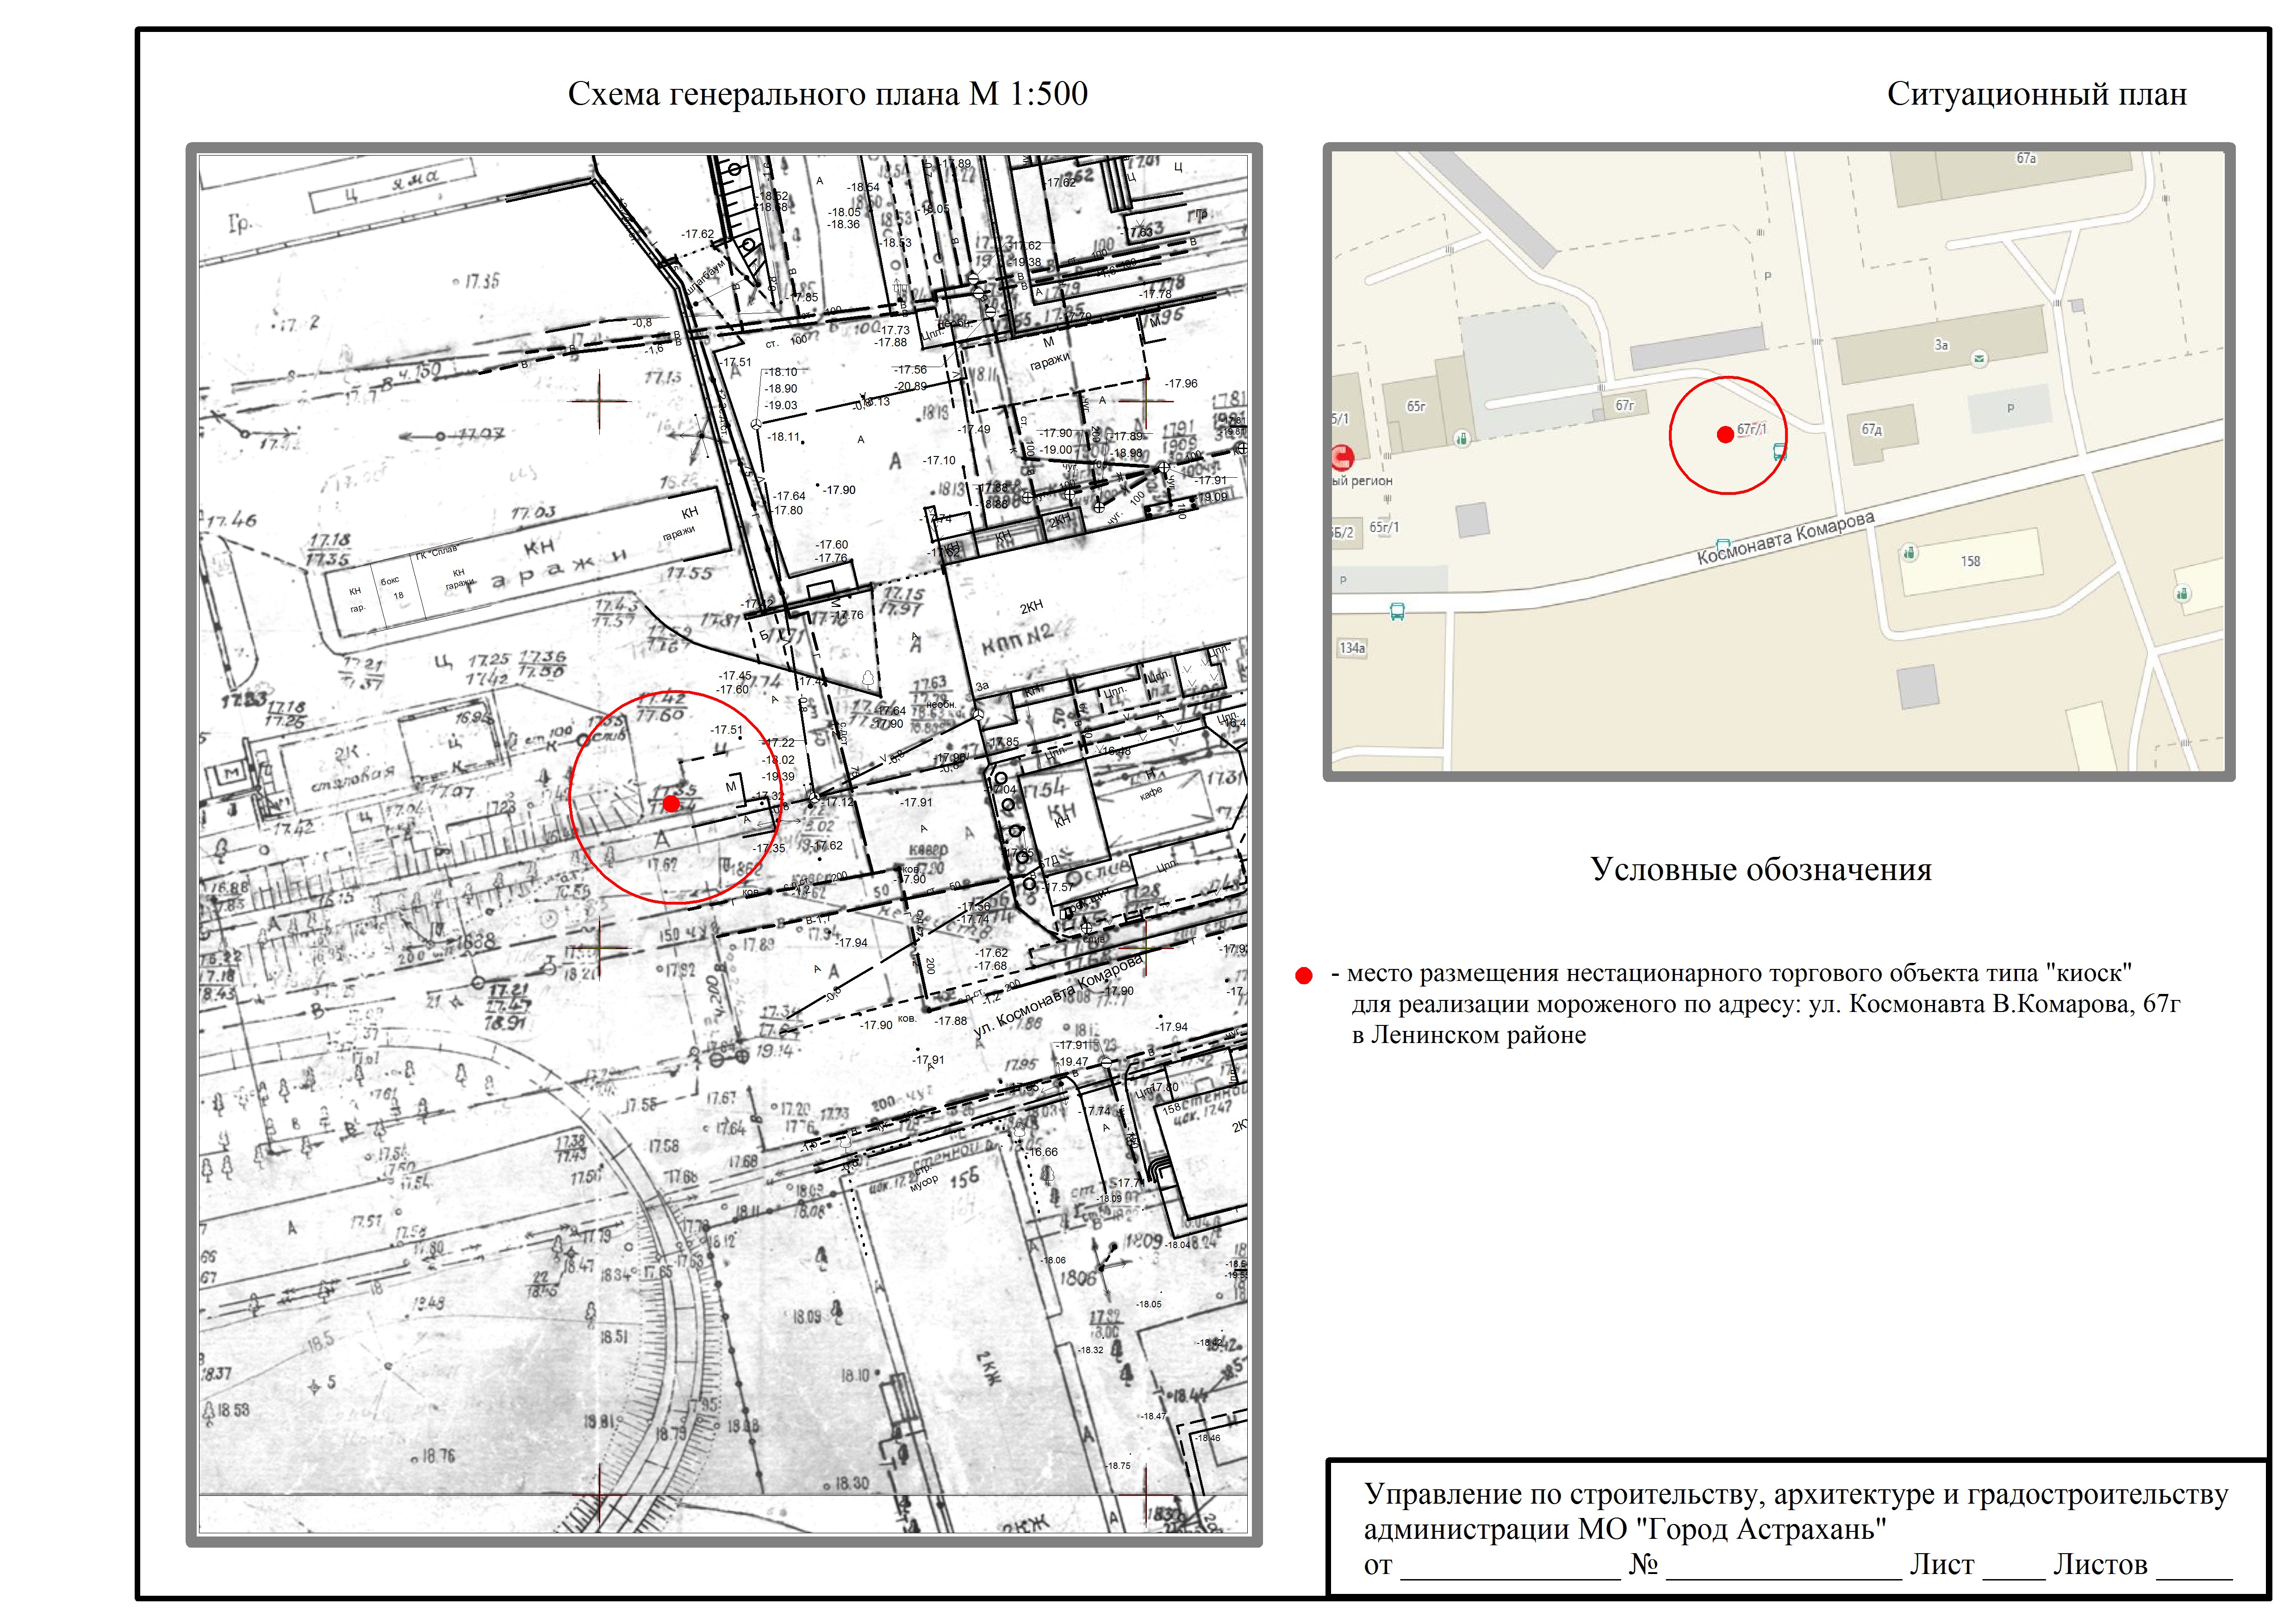Click bus stop icon near building 134а
2296x1624 pixels.
(x=1397, y=611)
